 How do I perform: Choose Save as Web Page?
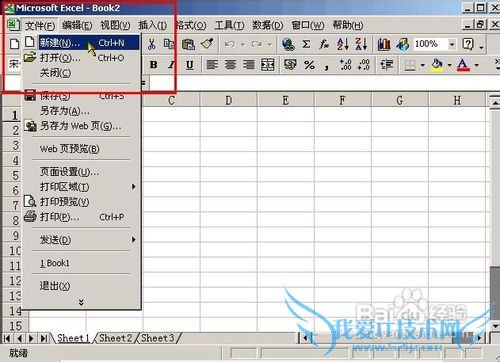tap(81, 126)
